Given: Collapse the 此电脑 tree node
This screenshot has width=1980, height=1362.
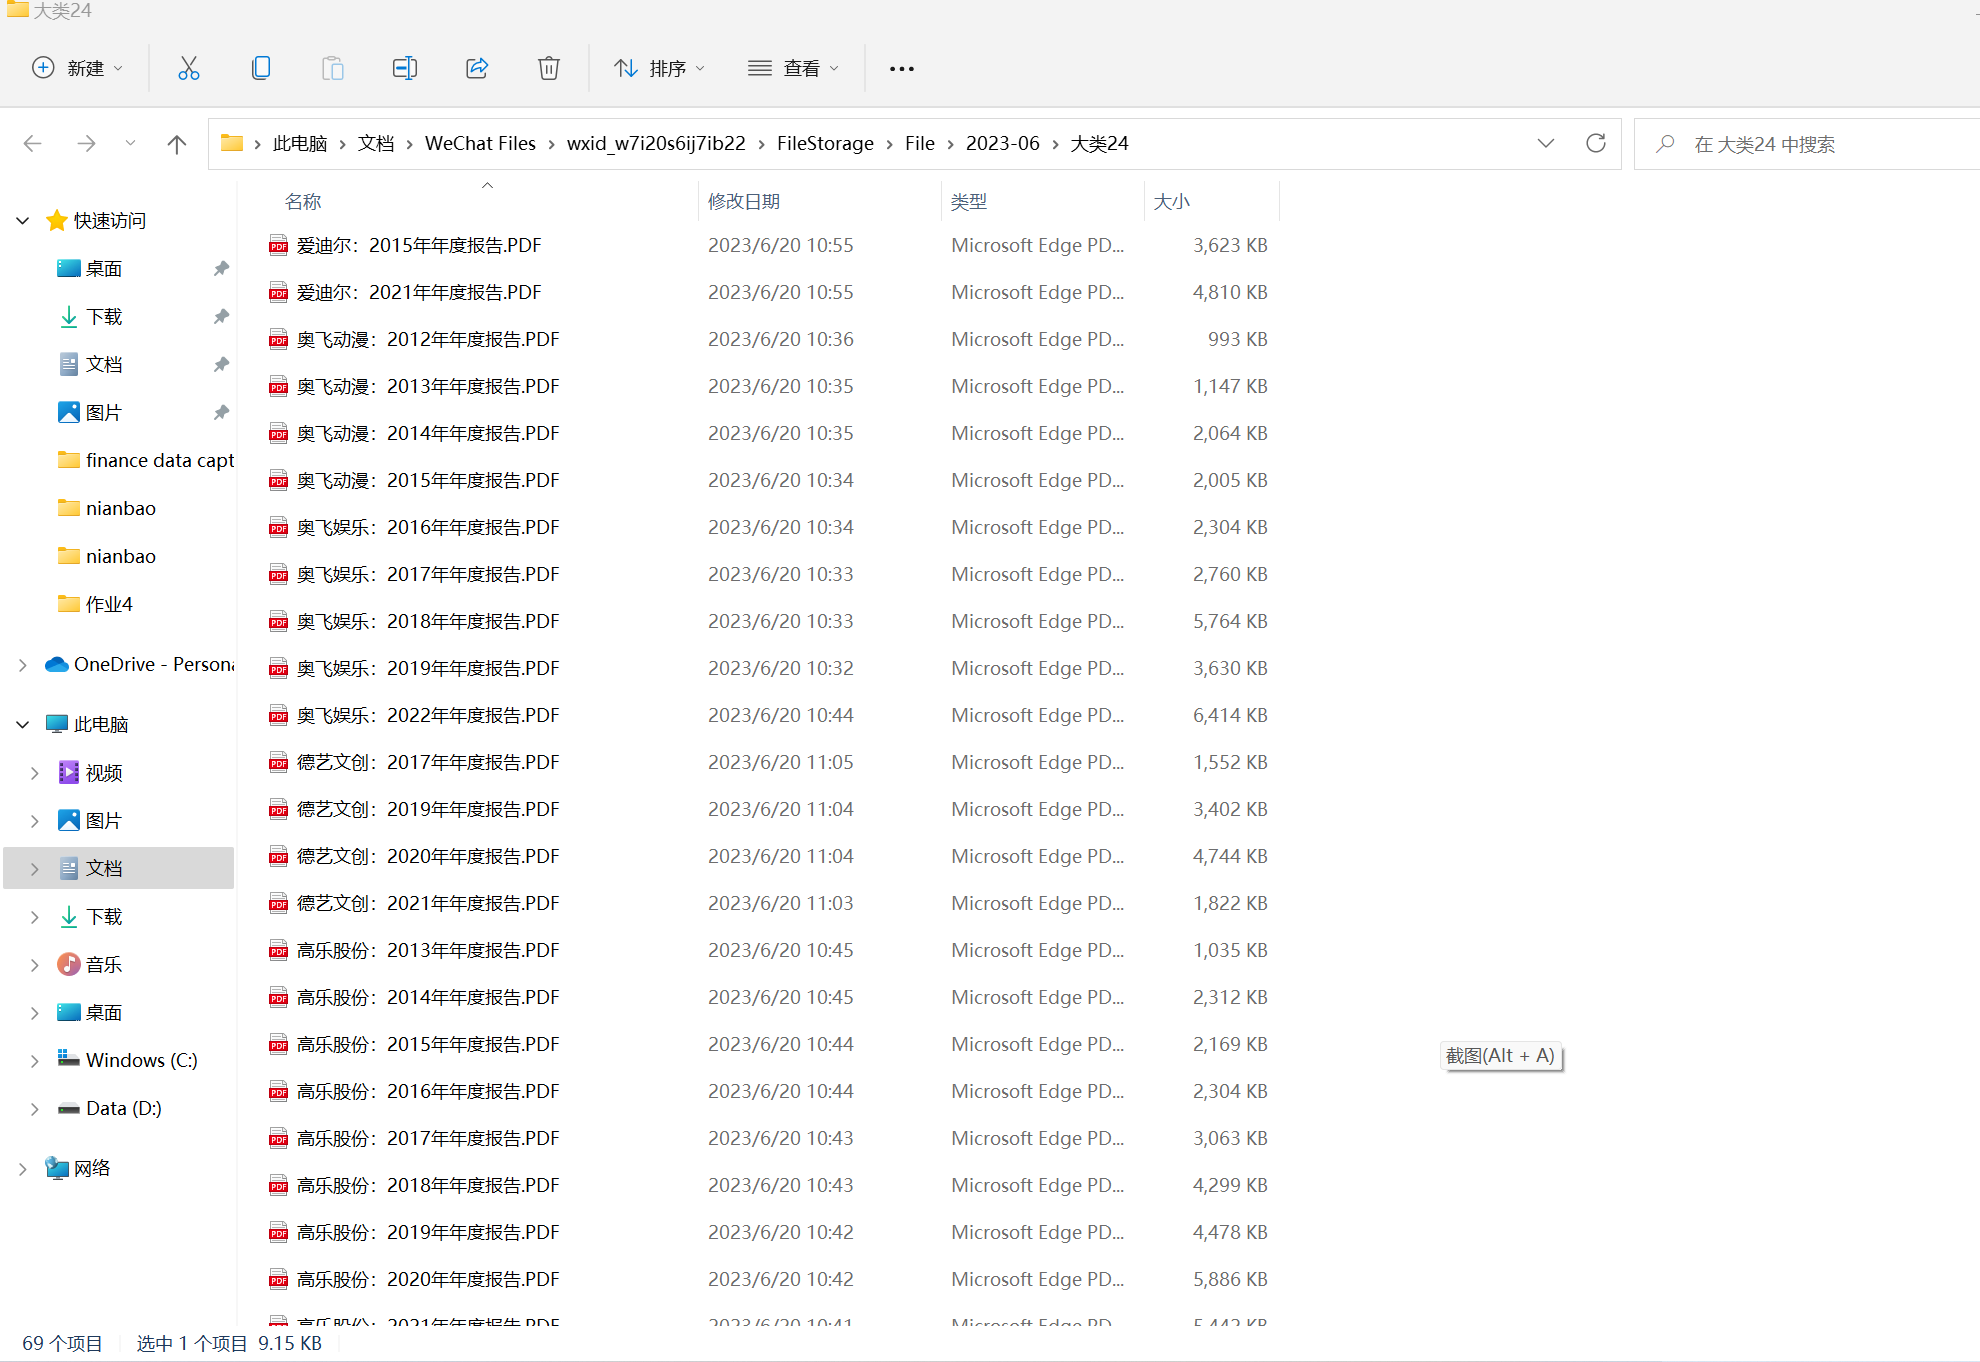Looking at the screenshot, I should pos(23,725).
